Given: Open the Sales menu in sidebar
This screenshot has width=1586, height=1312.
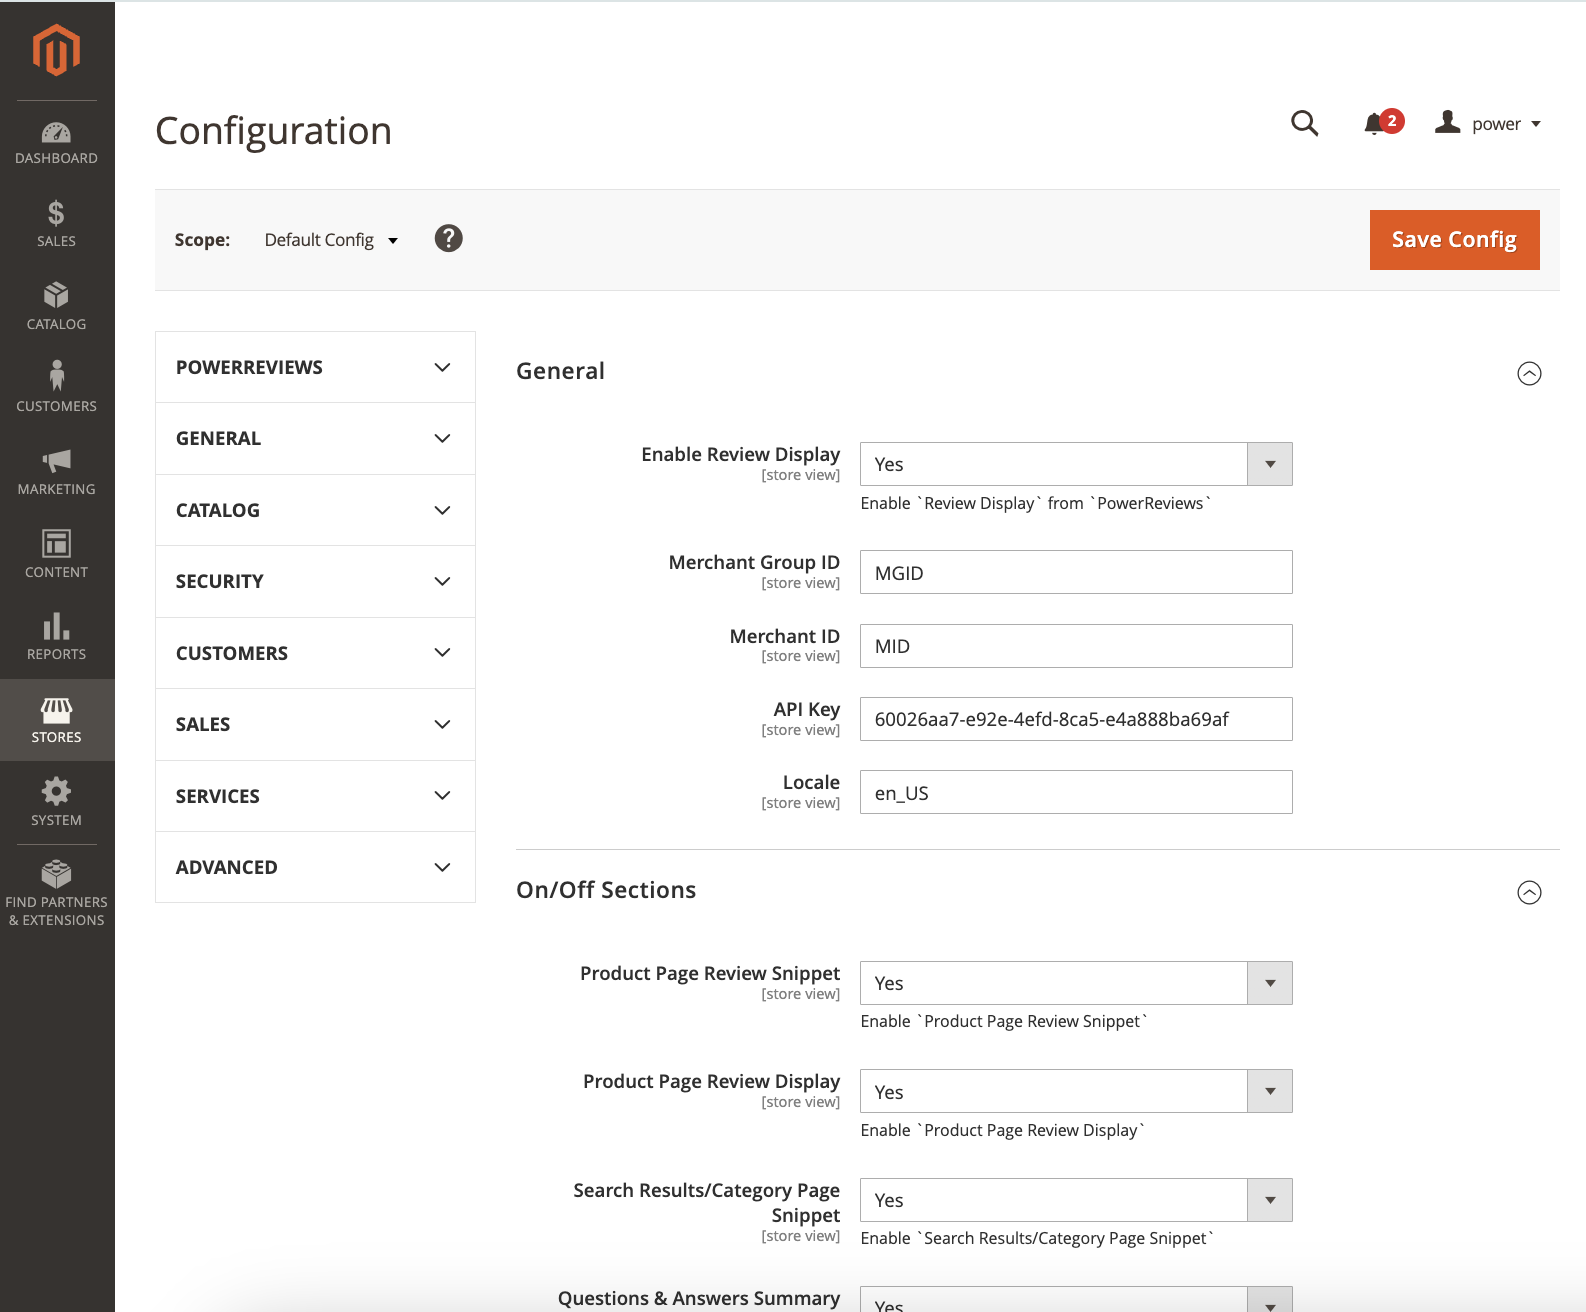Looking at the screenshot, I should 57,224.
